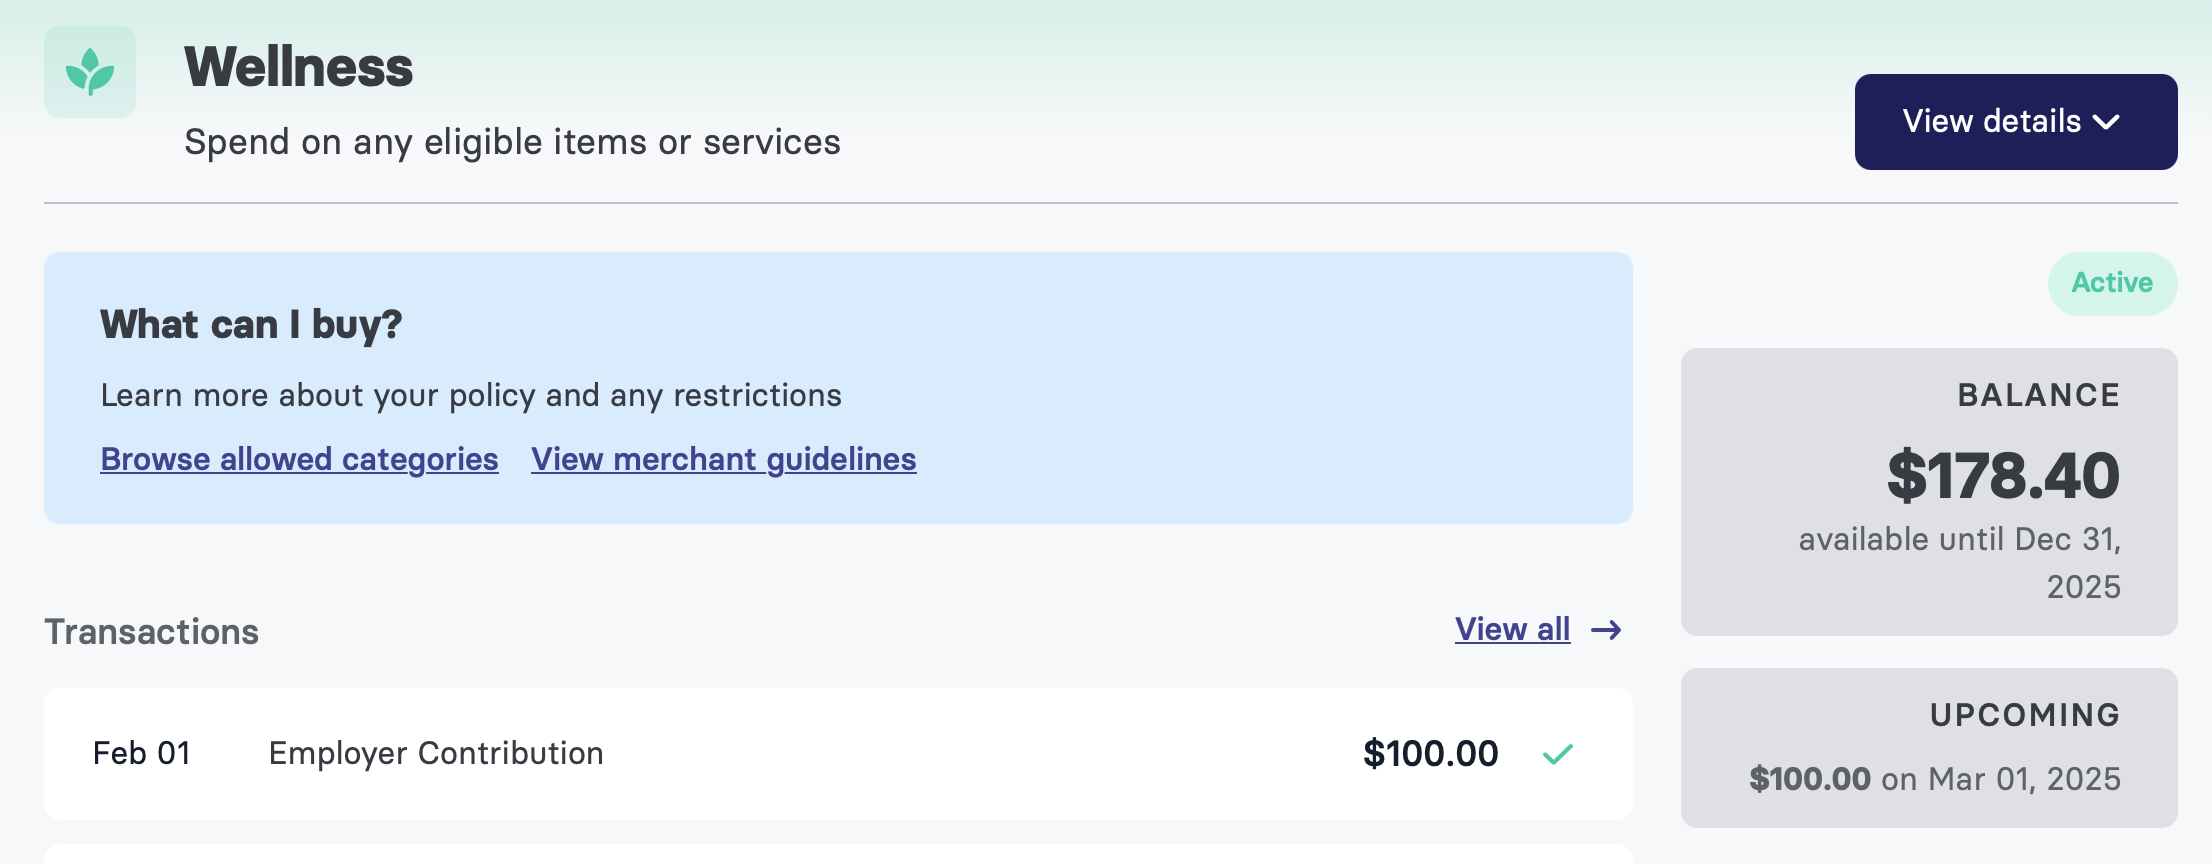Screen dimensions: 2212x864
Task: Expand the View details dropdown
Action: click(x=2015, y=122)
